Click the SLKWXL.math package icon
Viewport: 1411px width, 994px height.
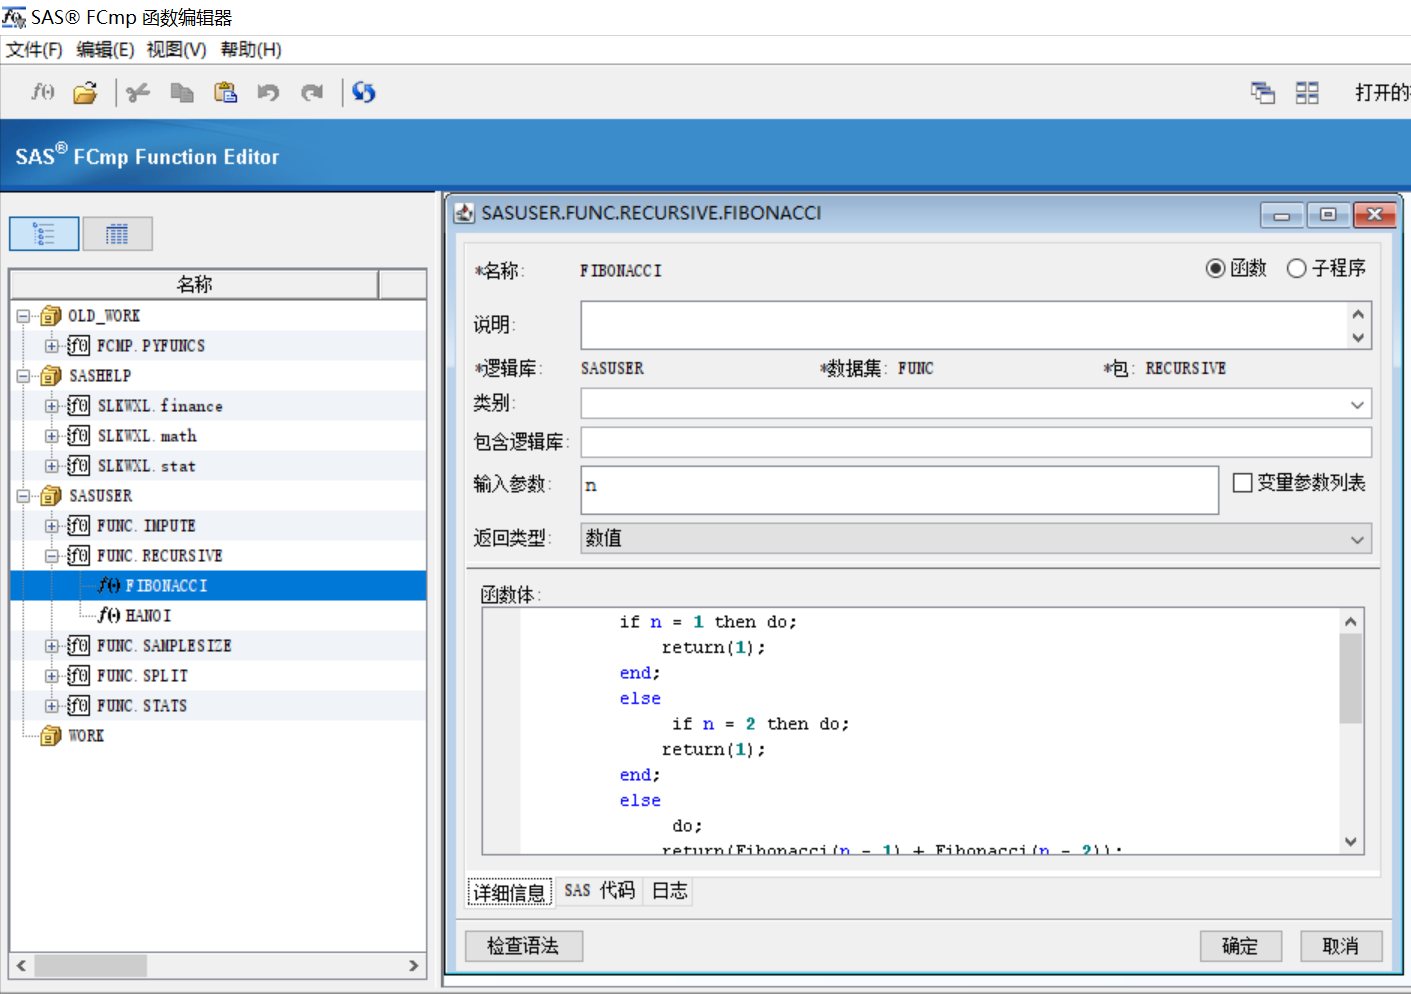(x=79, y=436)
